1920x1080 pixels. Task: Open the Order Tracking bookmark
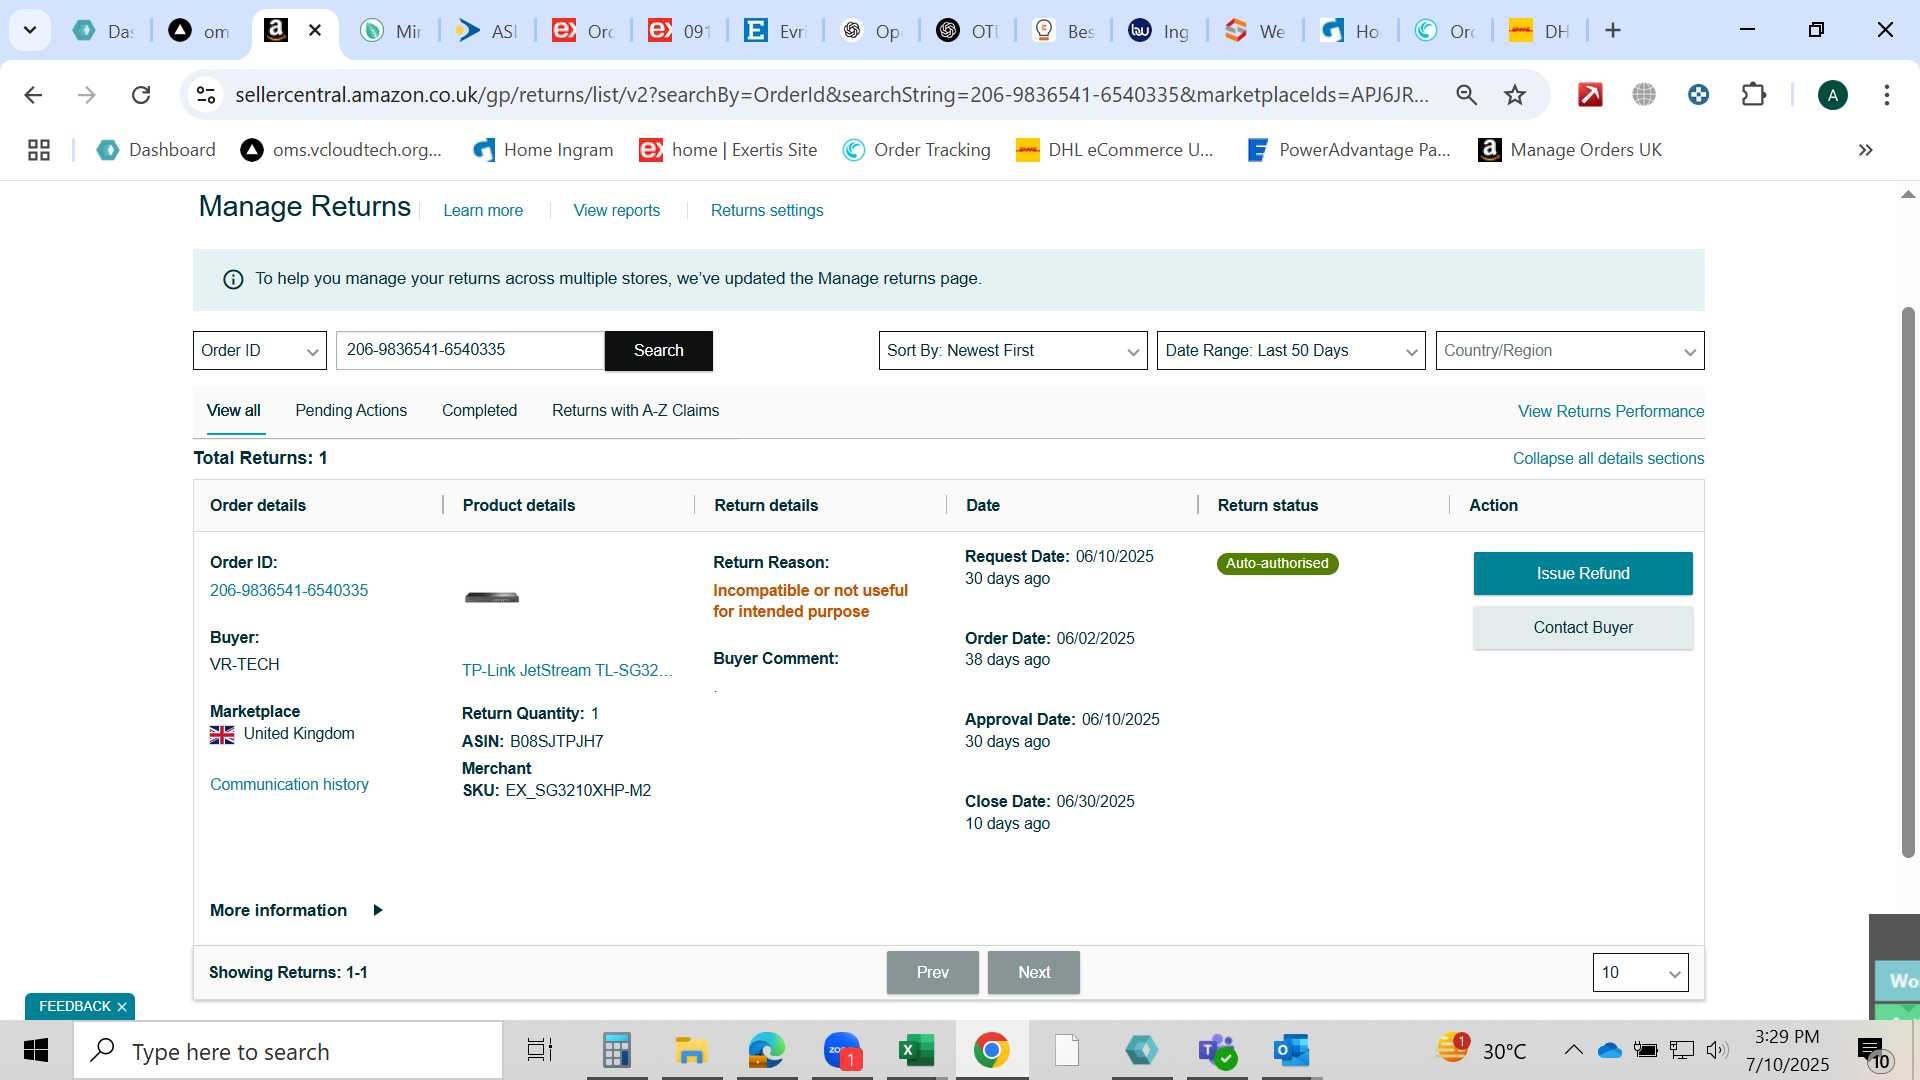pyautogui.click(x=916, y=150)
